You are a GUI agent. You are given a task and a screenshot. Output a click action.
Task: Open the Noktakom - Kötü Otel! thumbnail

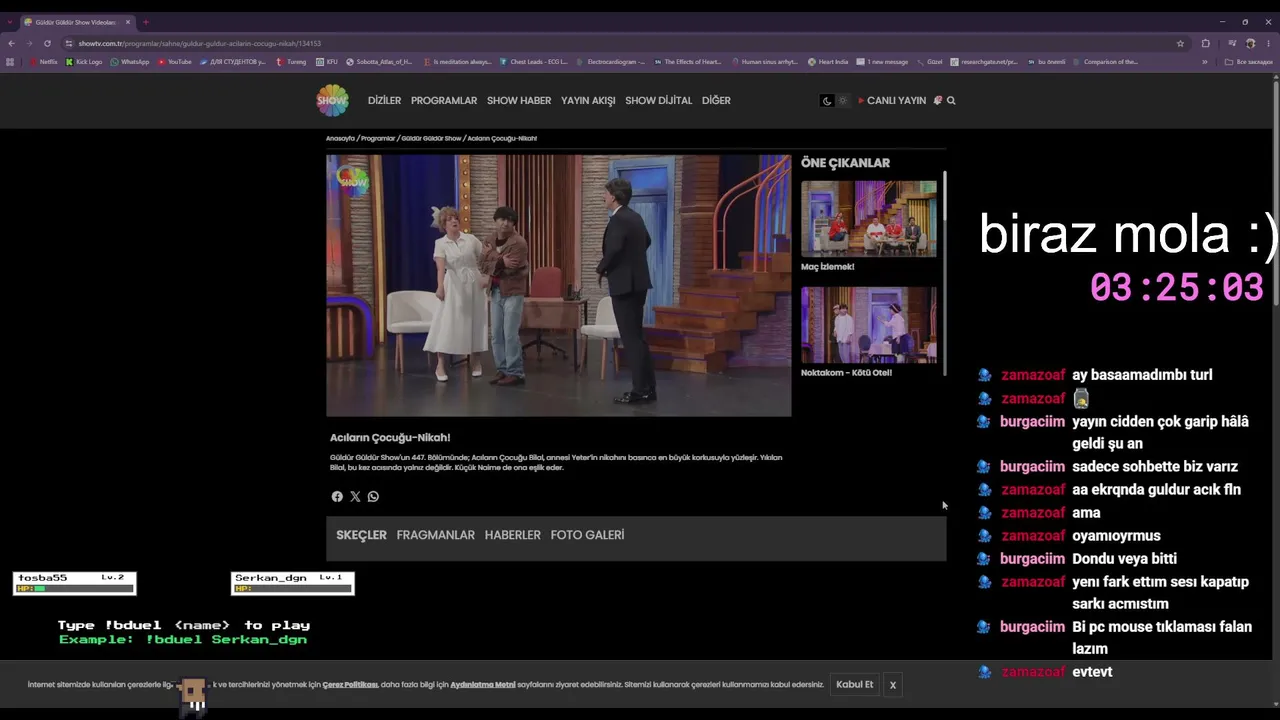click(869, 325)
